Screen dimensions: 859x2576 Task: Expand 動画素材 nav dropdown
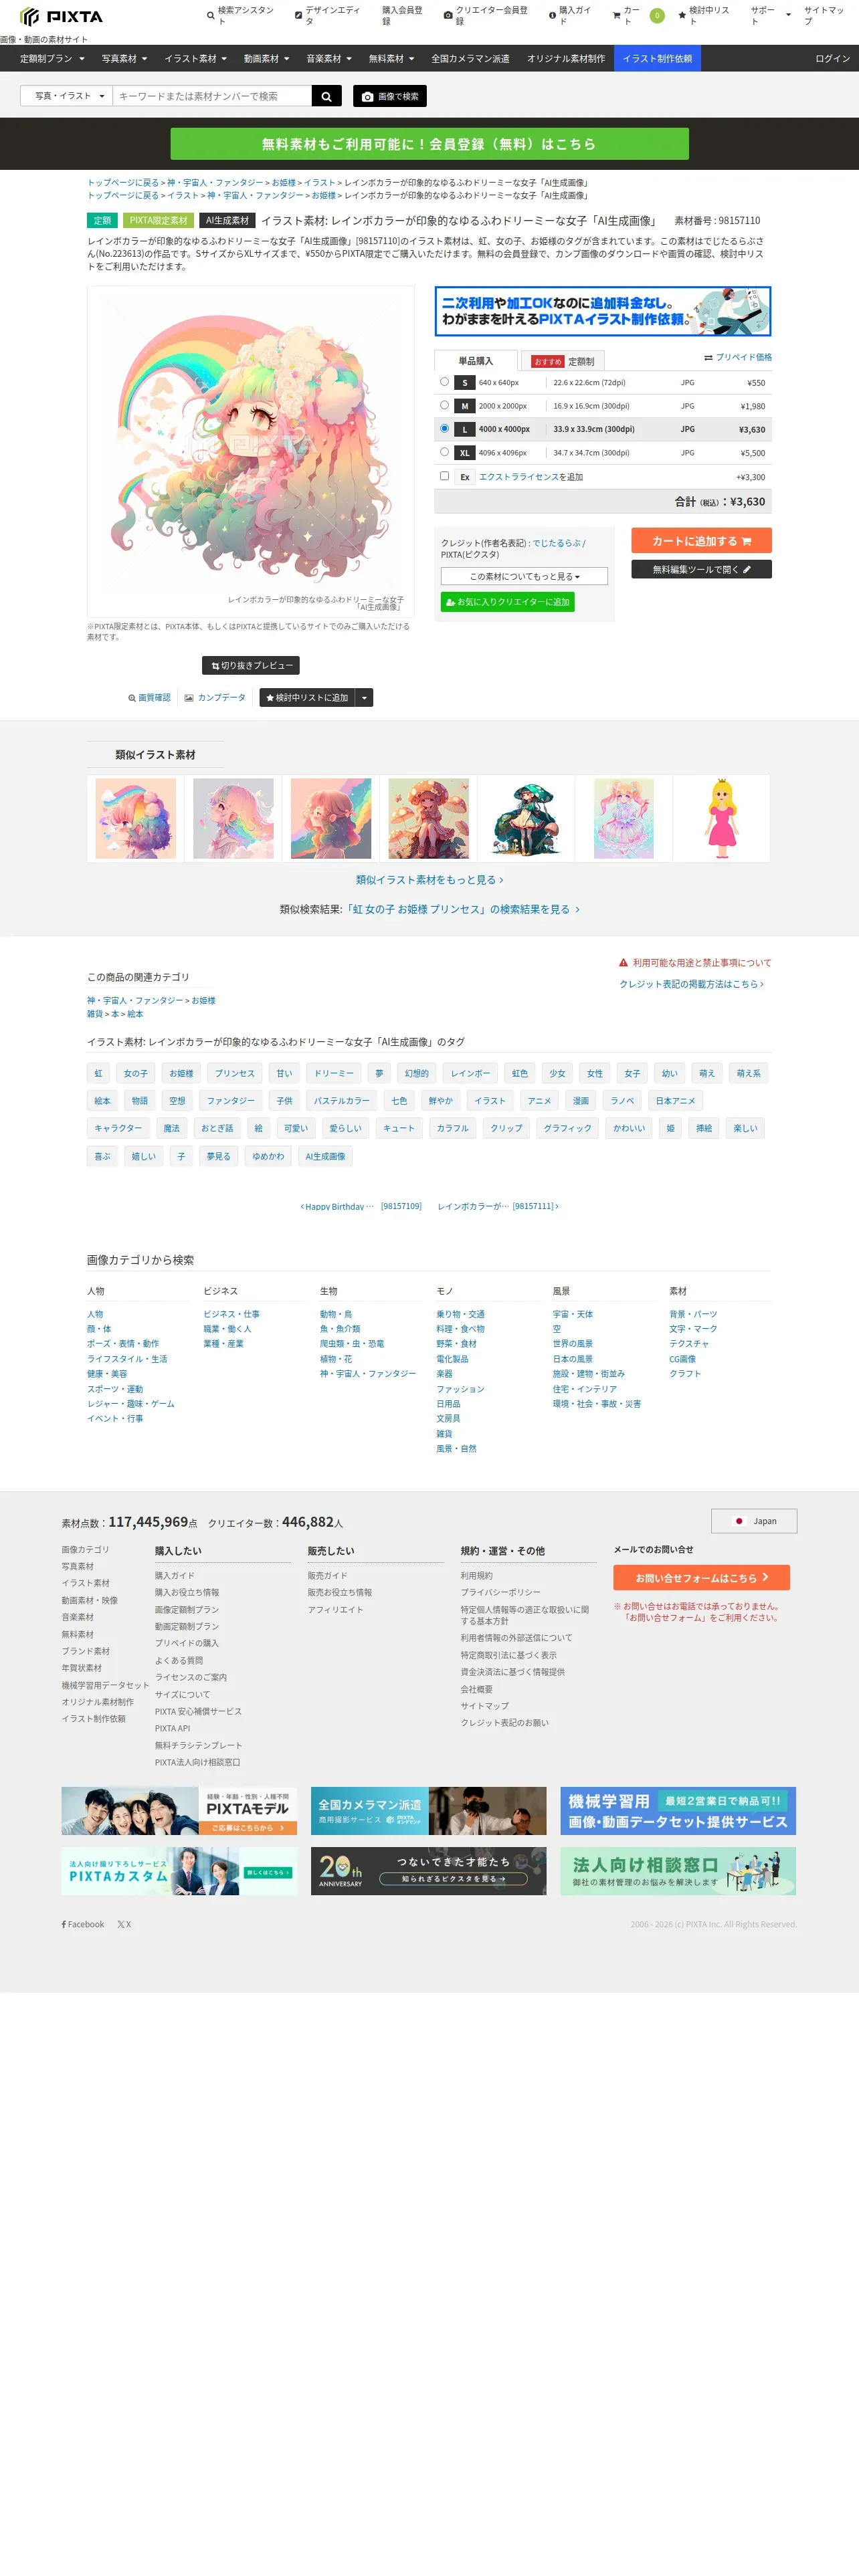266,59
